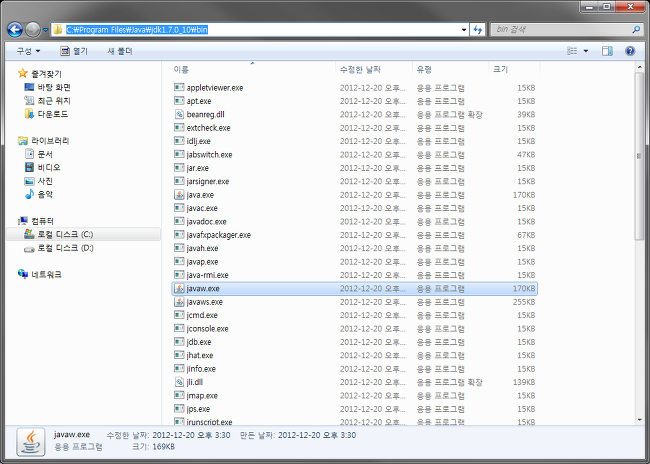The width and height of the screenshot is (650, 464).
Task: Expand the address bar history dropdown
Action: tap(464, 29)
